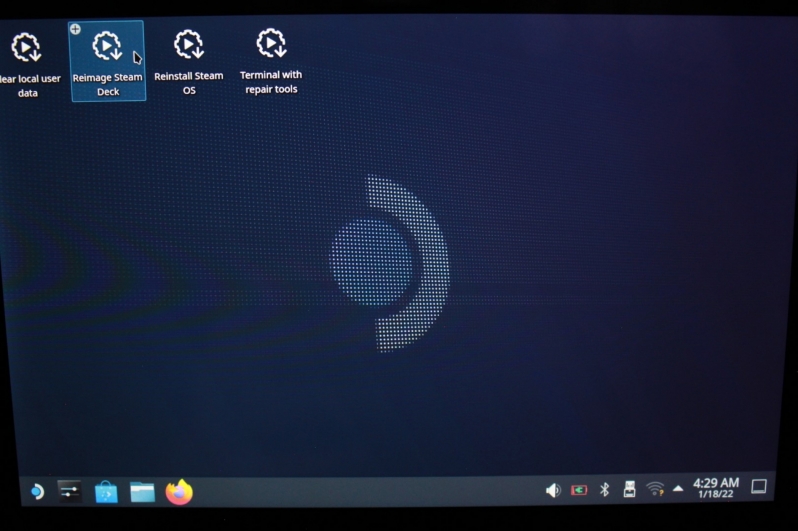
Task: Open the volume control in system tray
Action: point(553,490)
